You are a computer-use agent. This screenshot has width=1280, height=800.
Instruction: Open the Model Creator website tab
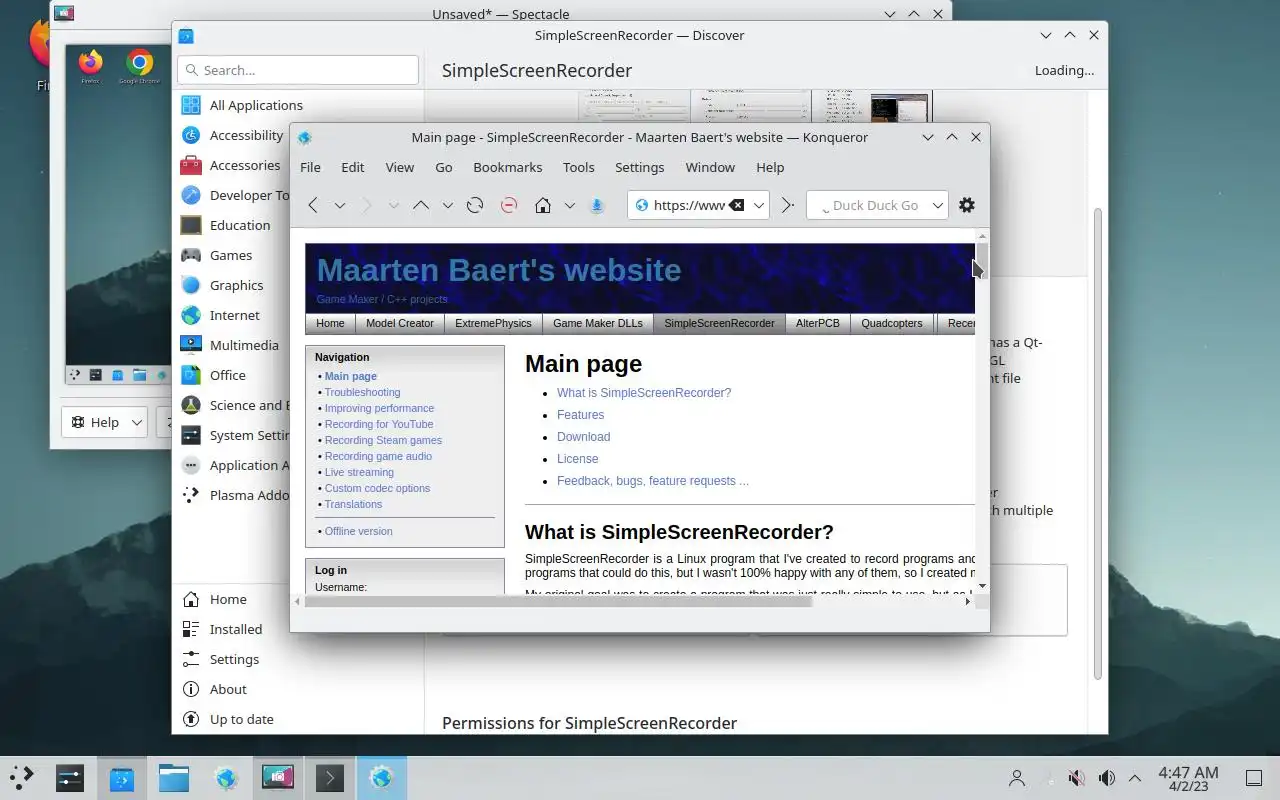pos(400,323)
